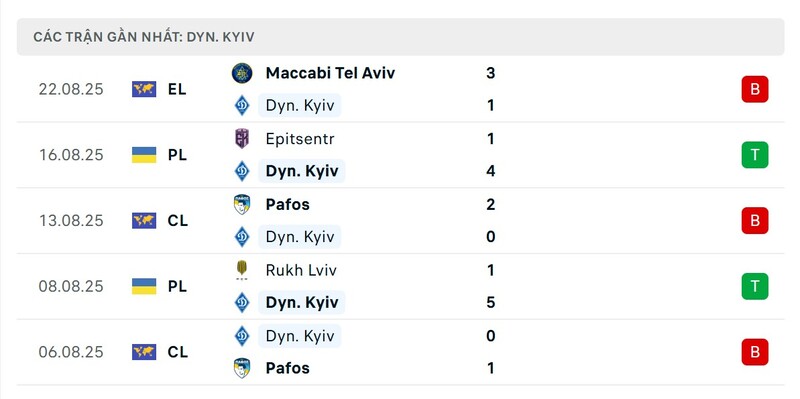Click the green T badge for 08.08.25
The image size is (800, 399).
755,286
